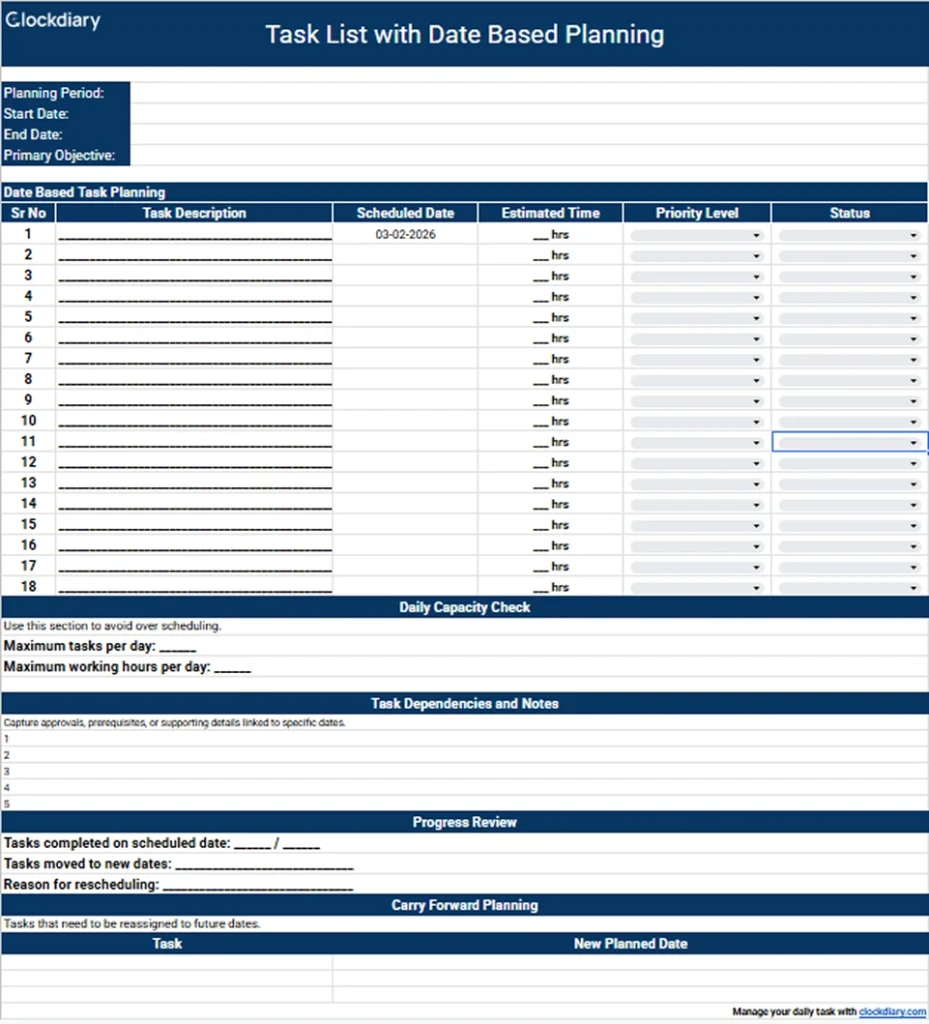Viewport: 929px width, 1024px height.
Task: Click the Clockdiary logo
Action: 53,20
